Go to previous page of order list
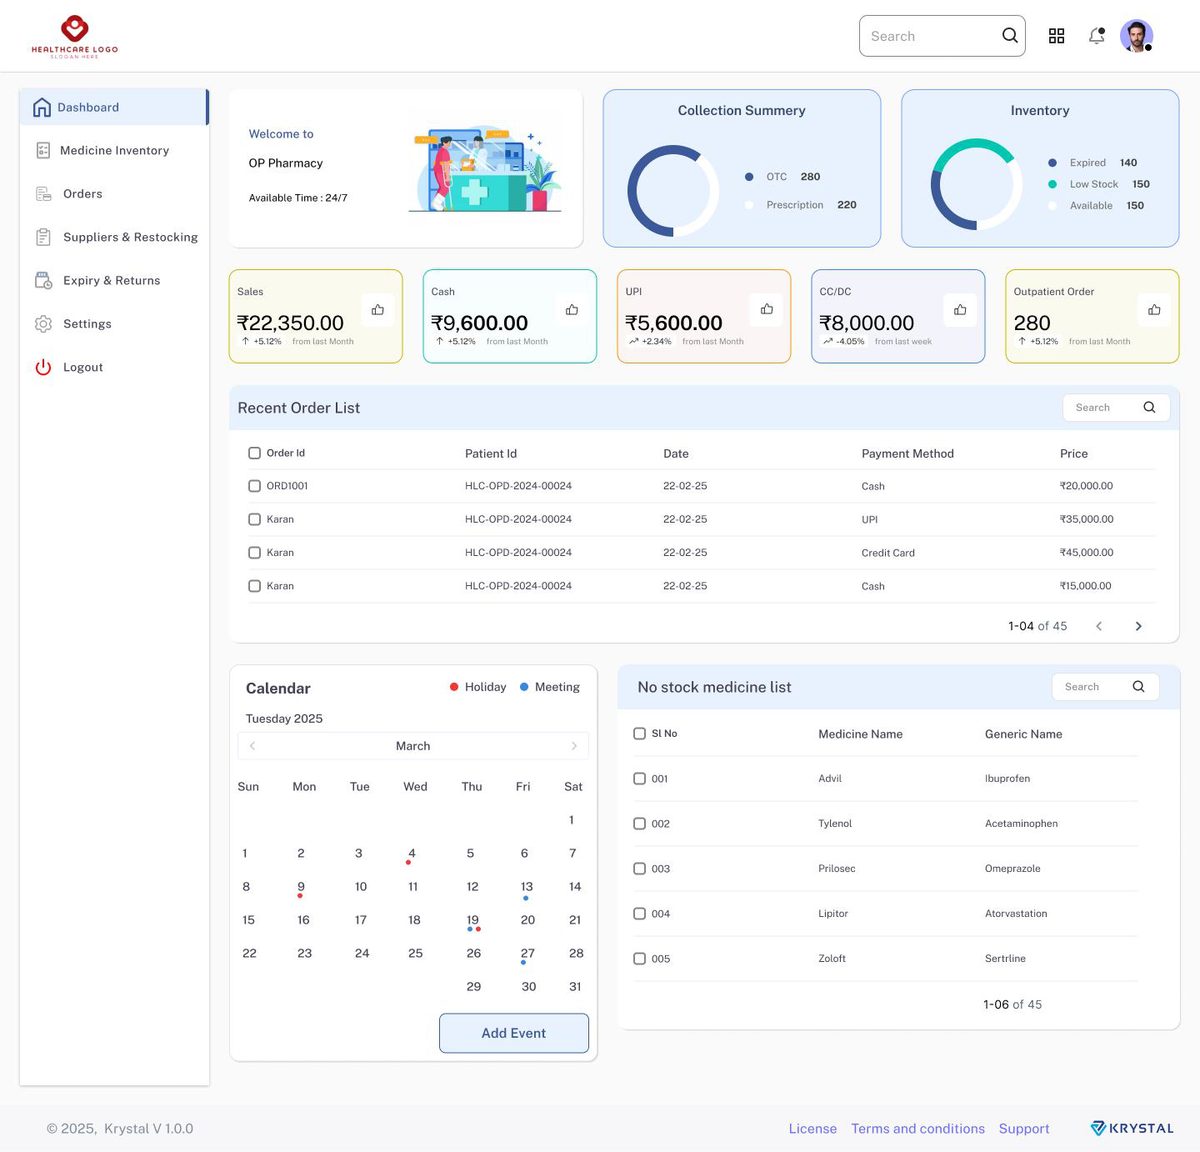1200x1152 pixels. pyautogui.click(x=1099, y=626)
